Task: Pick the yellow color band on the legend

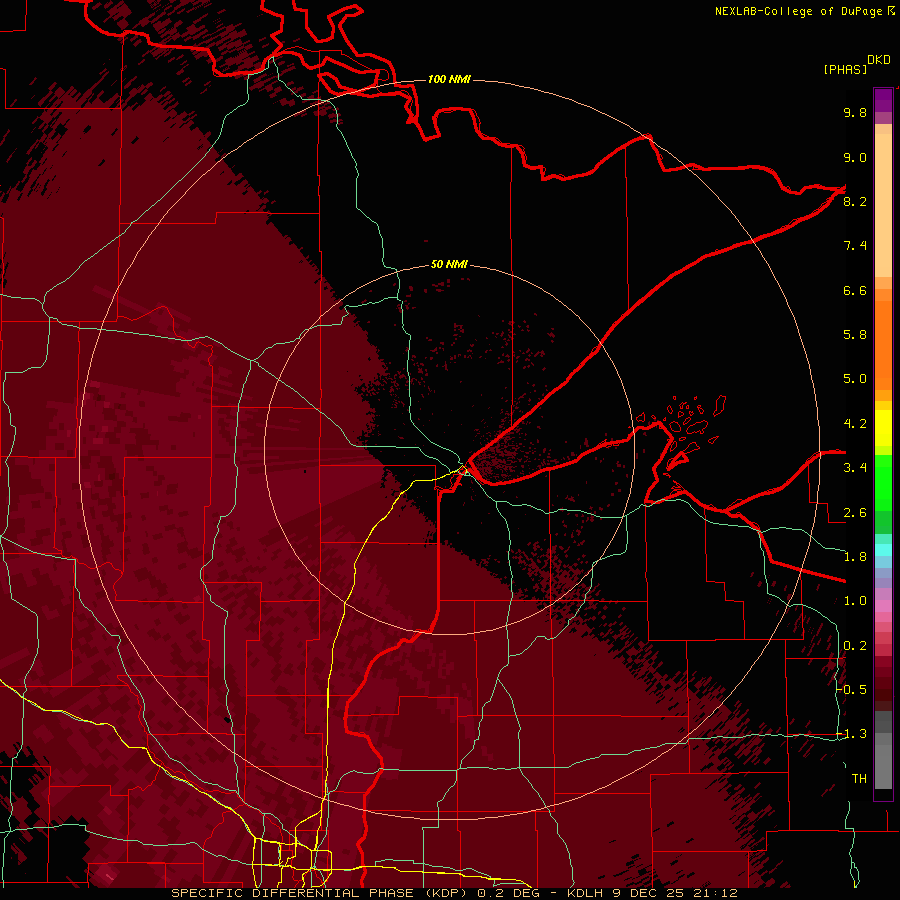Action: (x=883, y=428)
